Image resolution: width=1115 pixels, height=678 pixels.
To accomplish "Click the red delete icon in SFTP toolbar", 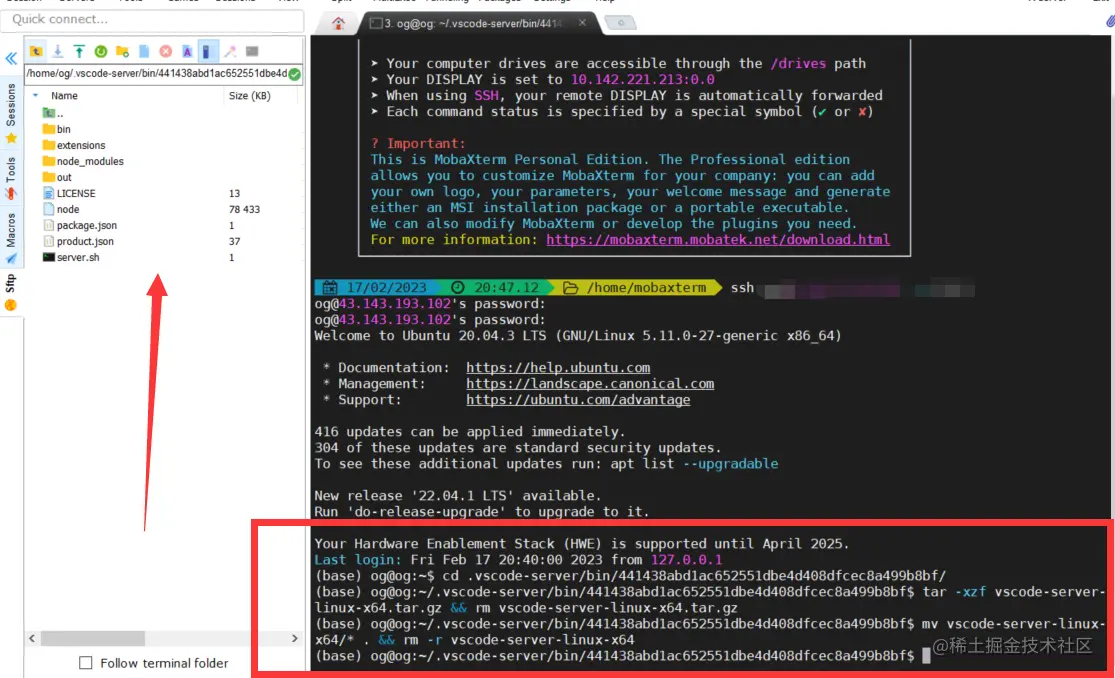I will coord(166,51).
